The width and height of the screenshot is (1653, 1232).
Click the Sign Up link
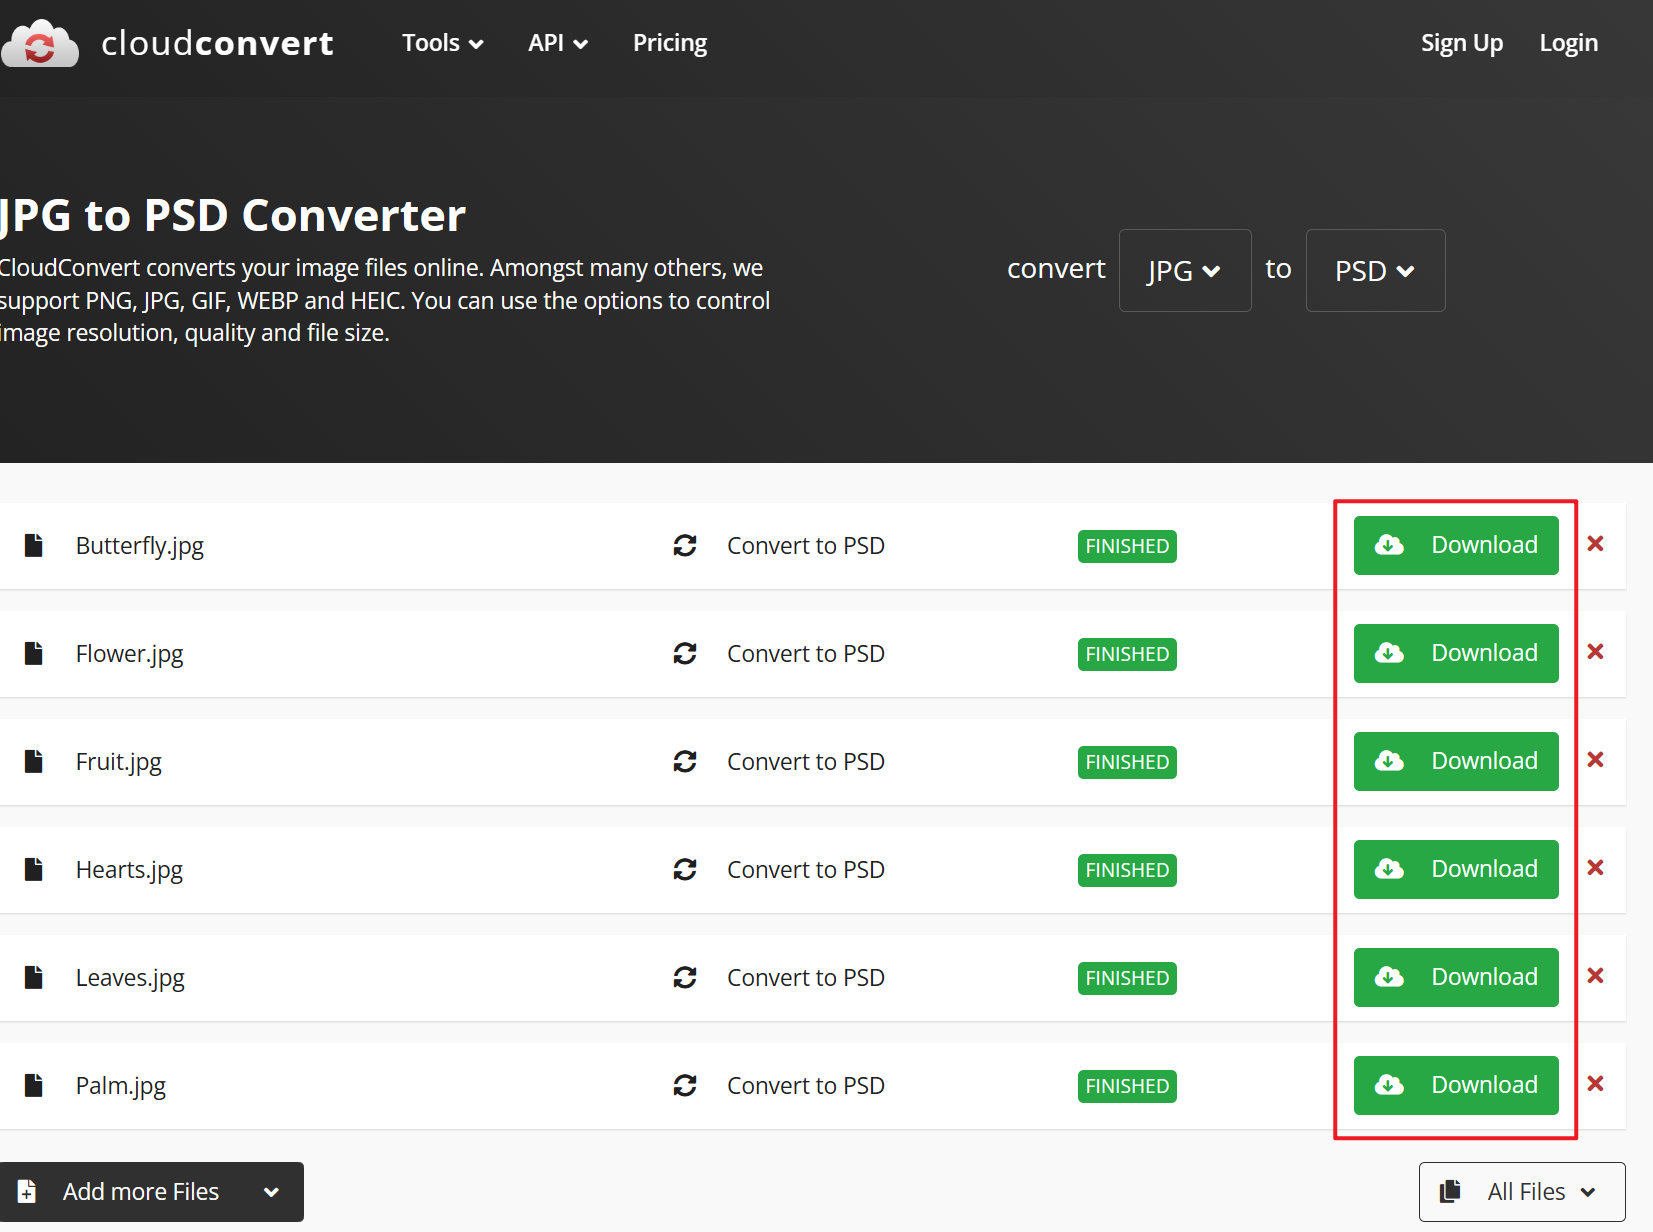click(1461, 43)
